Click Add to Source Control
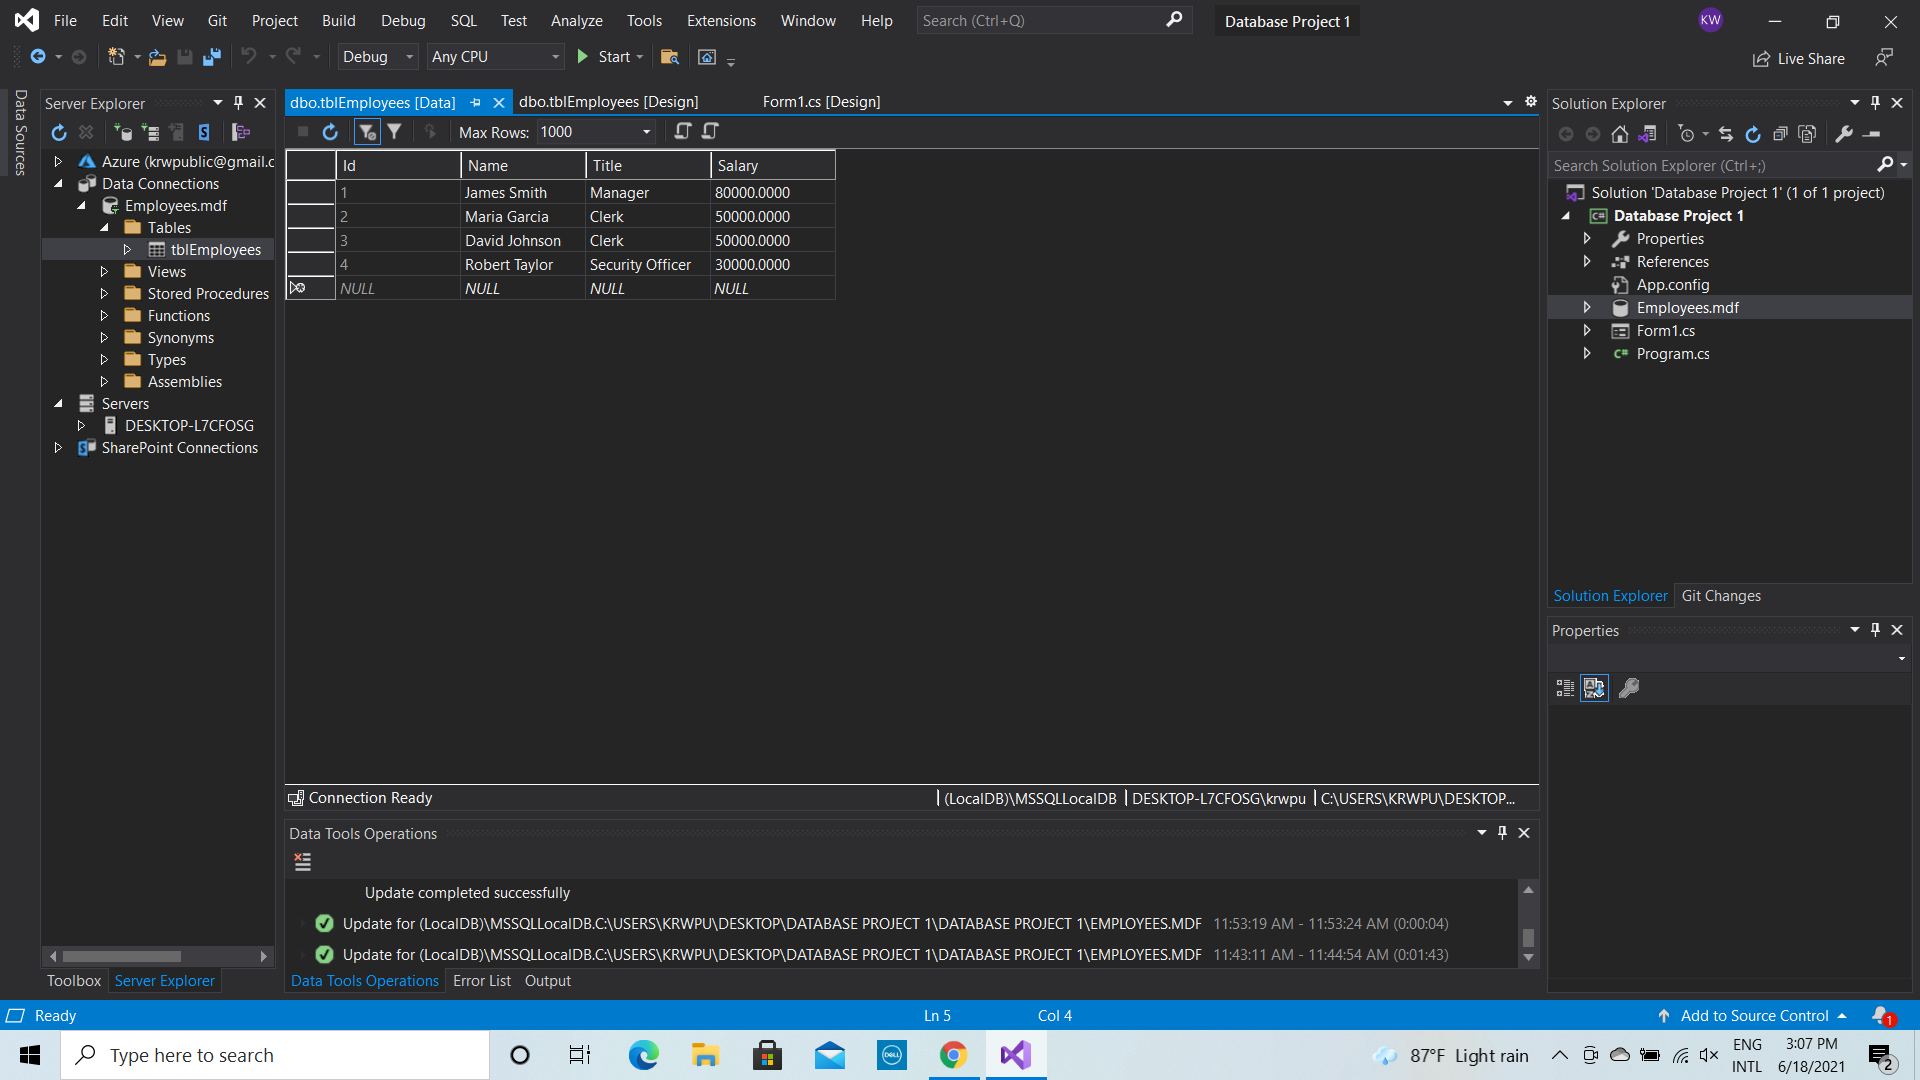 coord(1754,1015)
